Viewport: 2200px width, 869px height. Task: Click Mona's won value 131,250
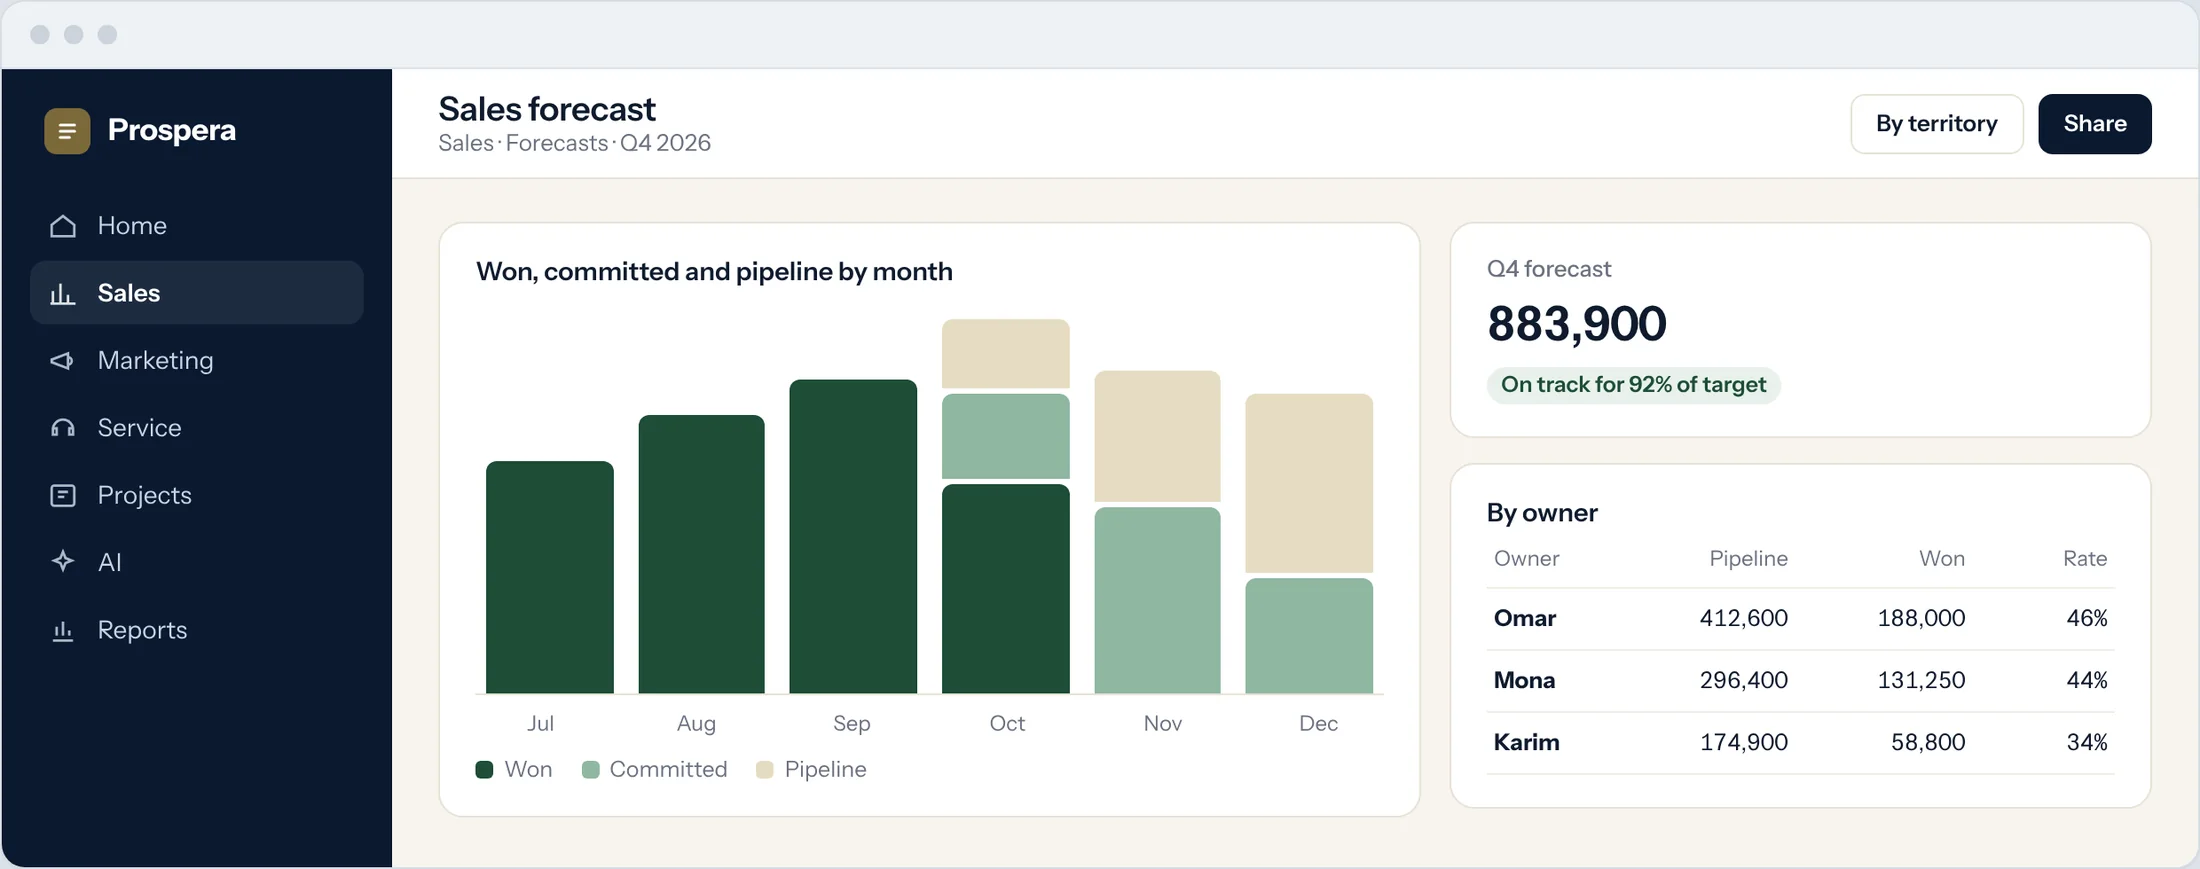pos(1921,680)
